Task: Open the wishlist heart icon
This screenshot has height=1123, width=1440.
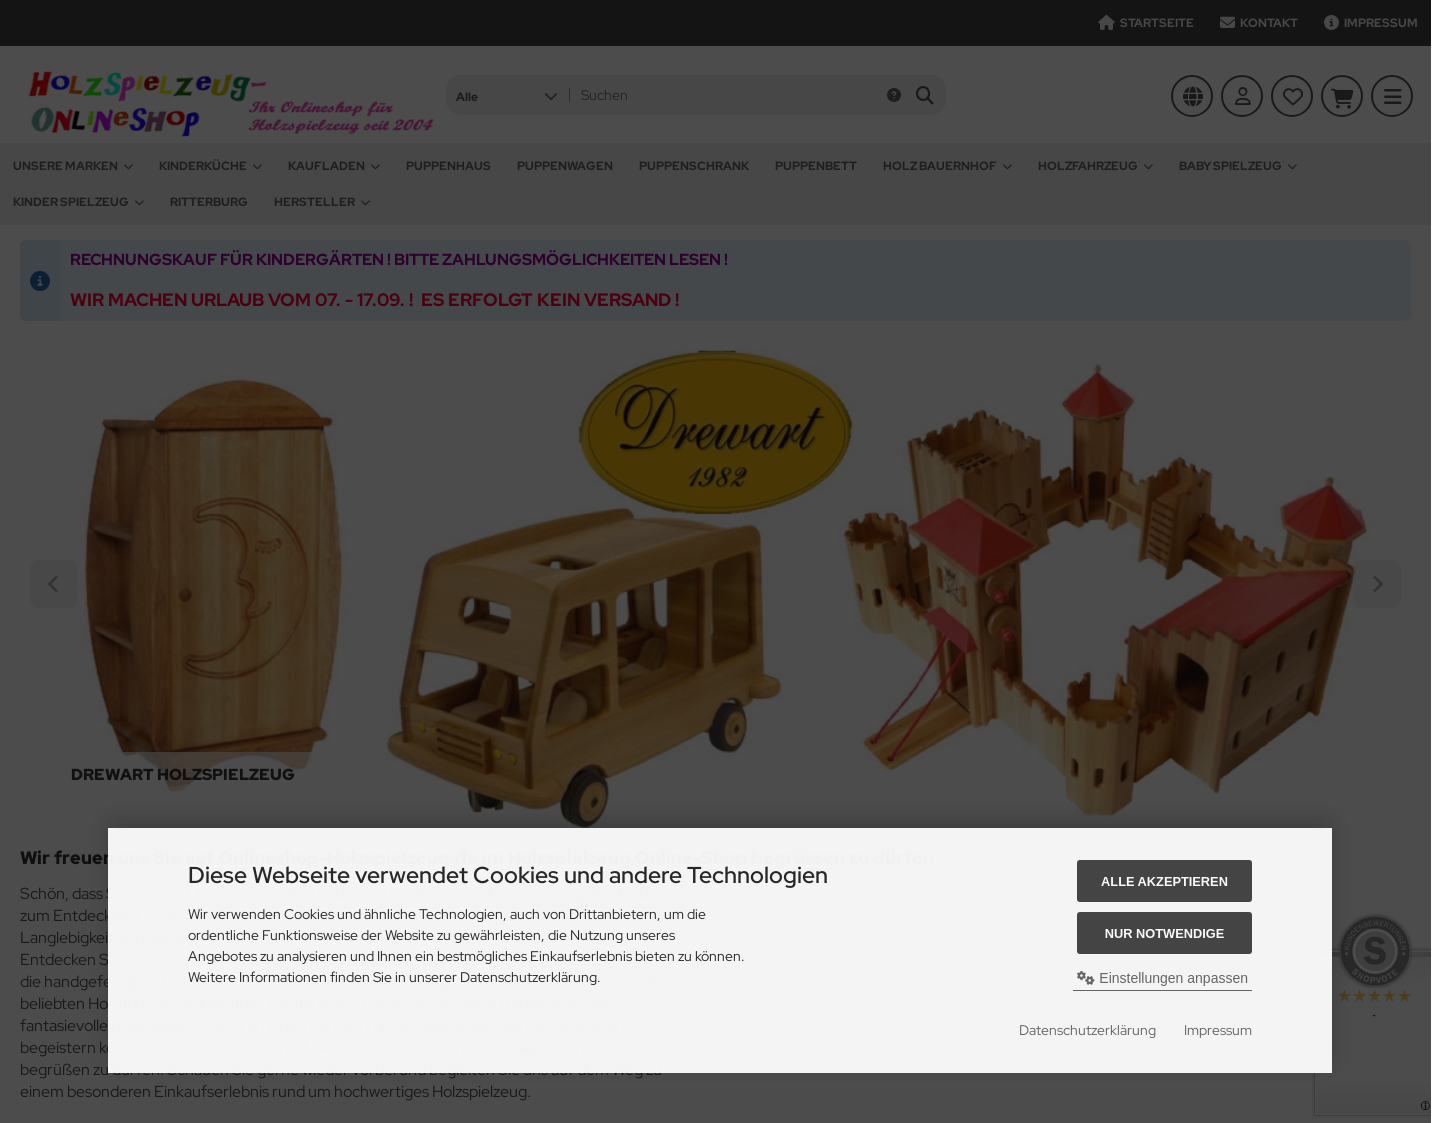Action: click(1292, 96)
